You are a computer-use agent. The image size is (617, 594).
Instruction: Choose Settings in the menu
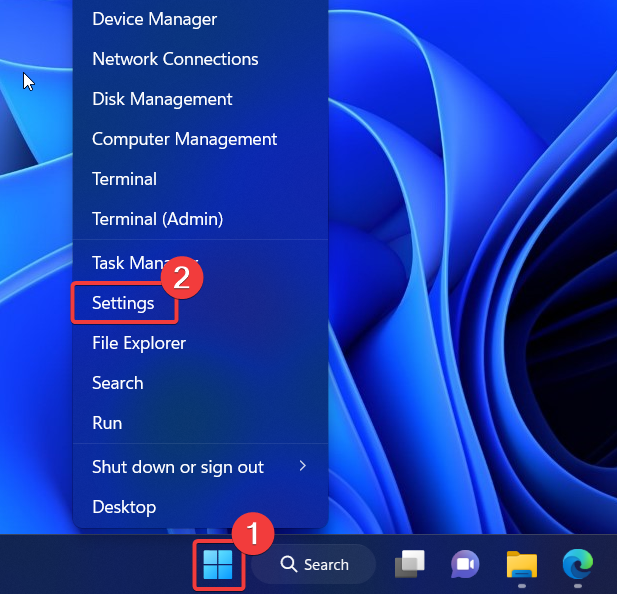(200, 303)
